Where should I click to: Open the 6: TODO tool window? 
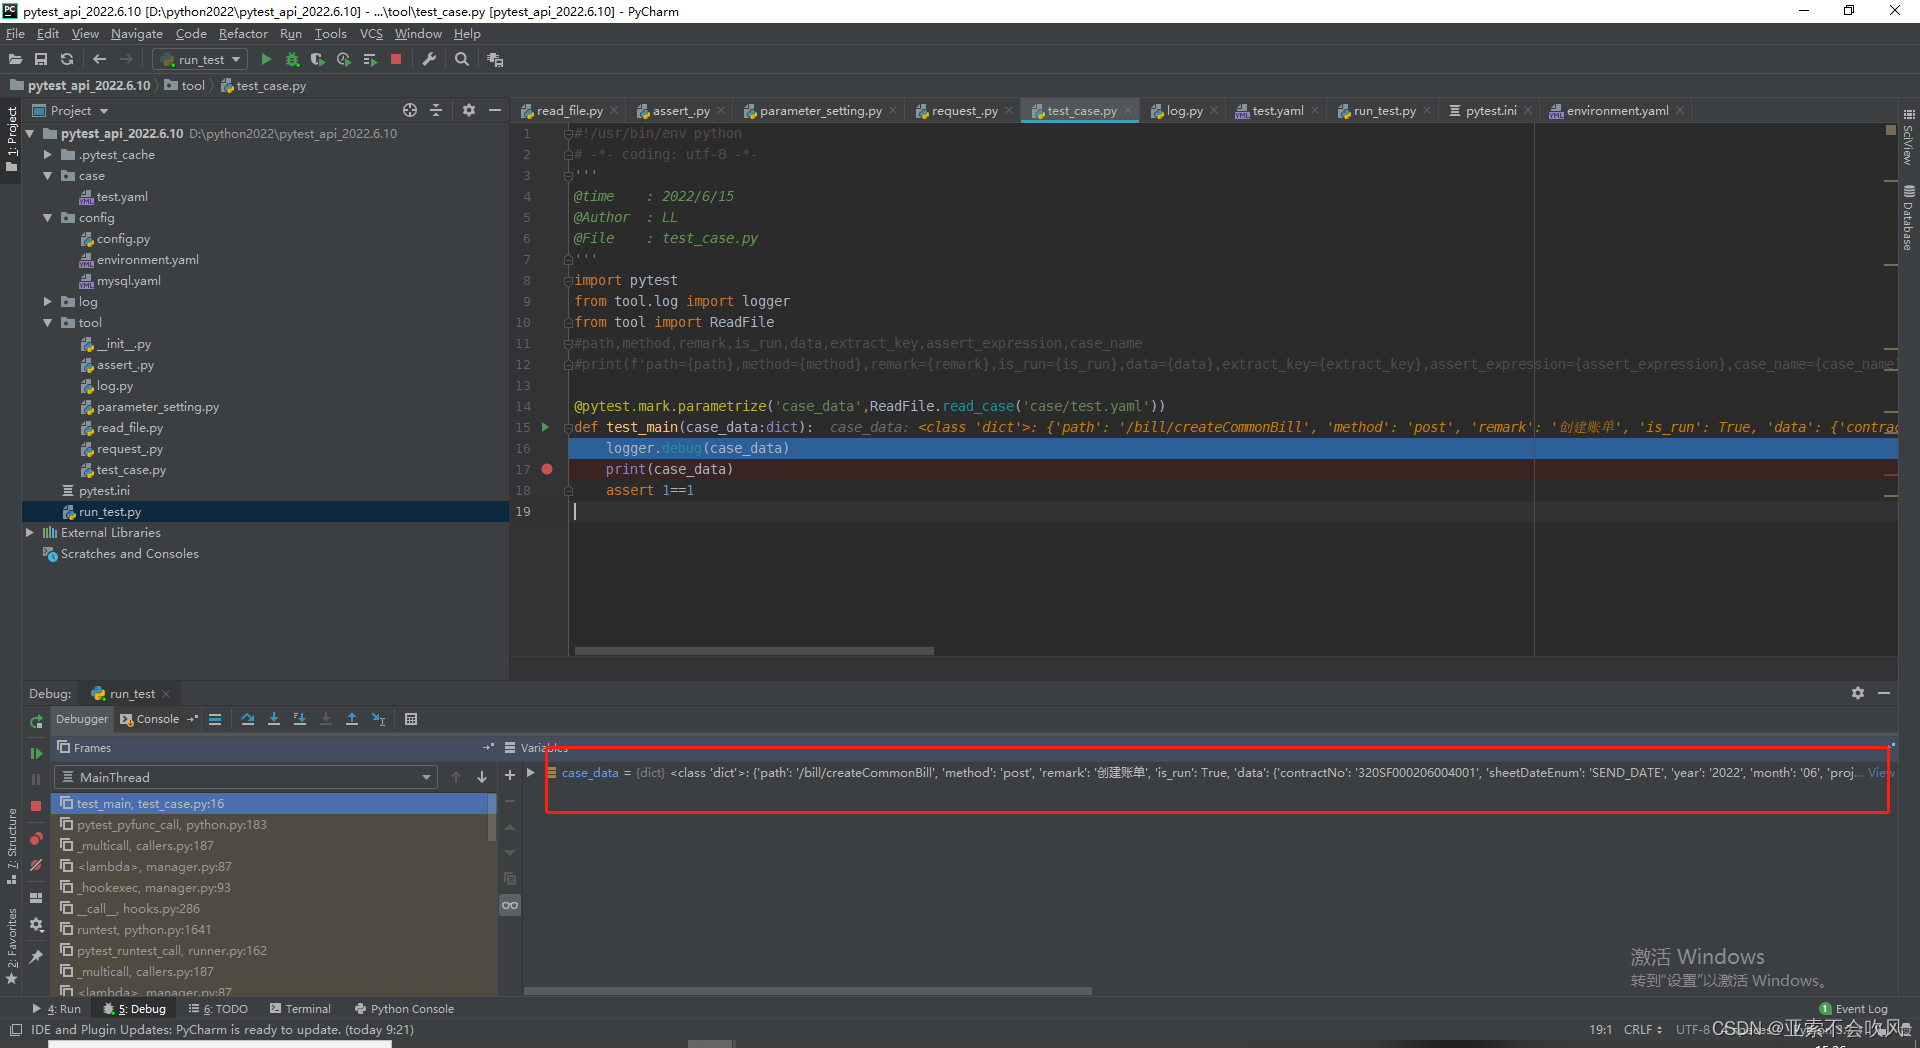(218, 1009)
